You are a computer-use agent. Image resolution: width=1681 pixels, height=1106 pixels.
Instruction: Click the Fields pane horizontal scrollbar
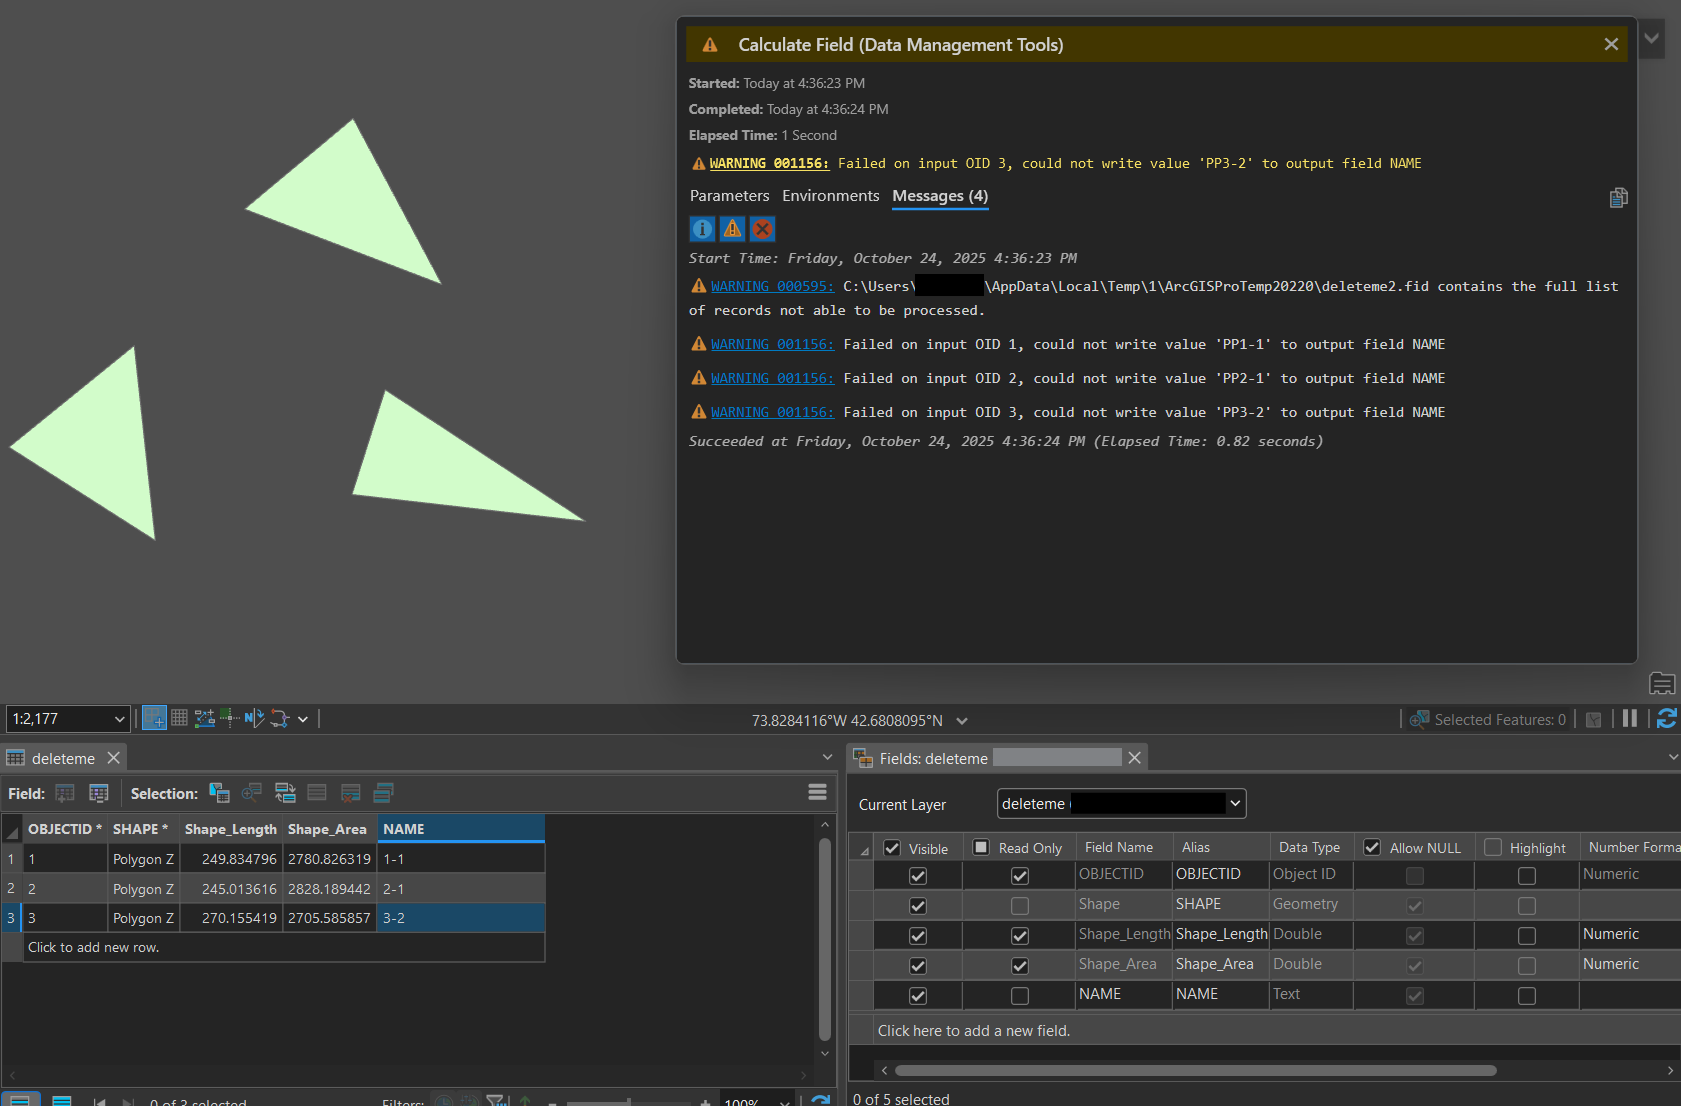coord(1195,1070)
